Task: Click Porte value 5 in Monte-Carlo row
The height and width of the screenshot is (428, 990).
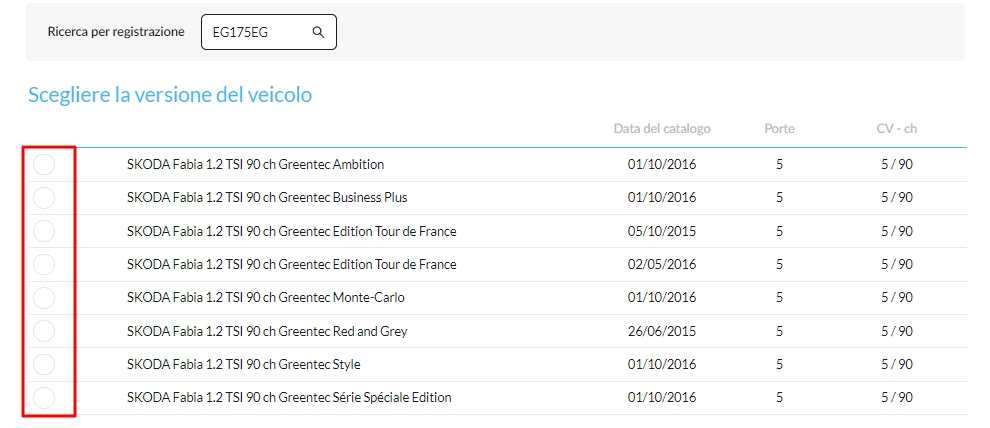Action: [779, 297]
